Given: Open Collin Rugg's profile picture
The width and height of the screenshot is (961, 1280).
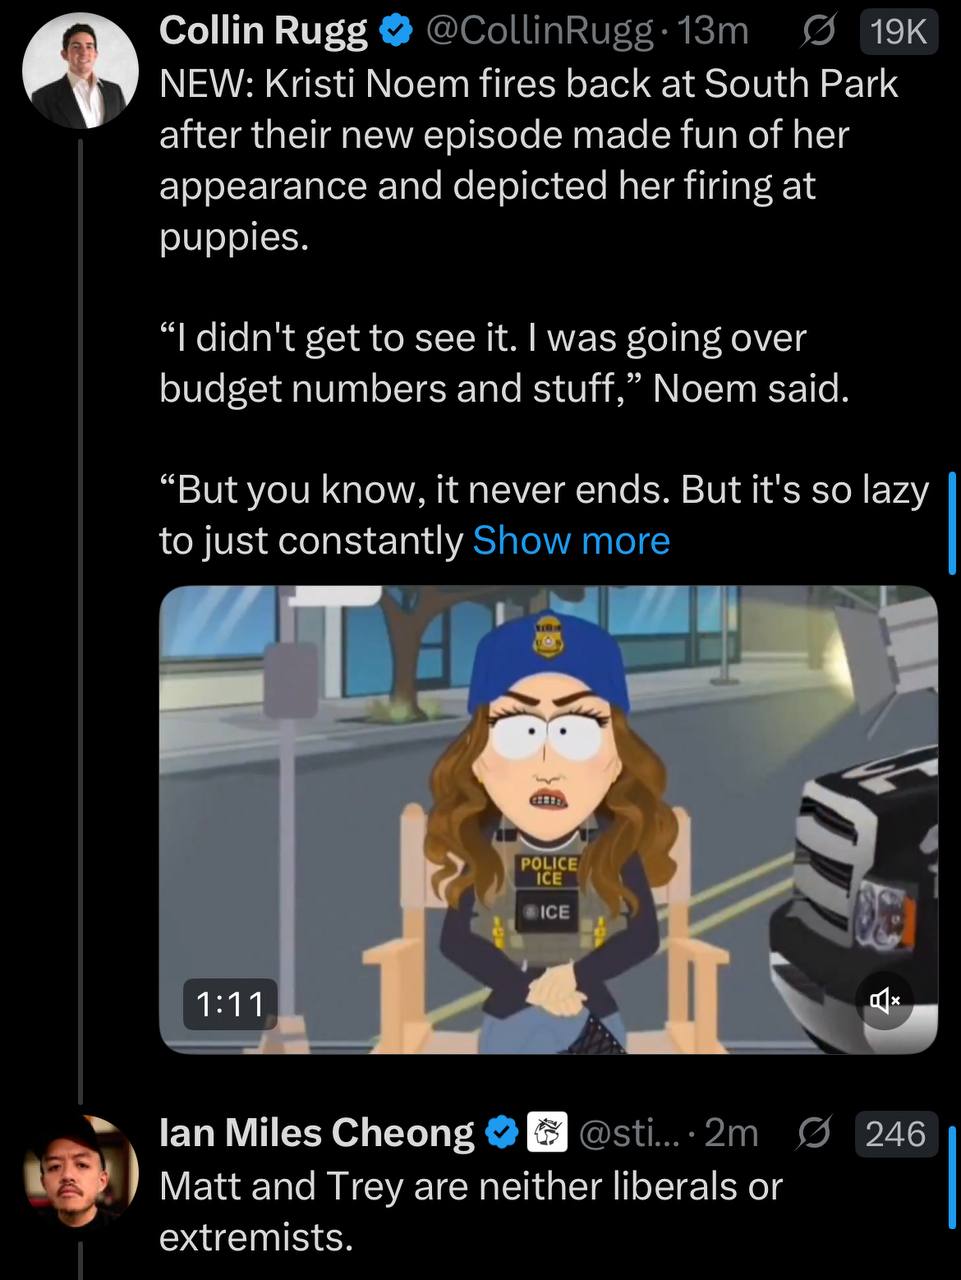Looking at the screenshot, I should (80, 72).
